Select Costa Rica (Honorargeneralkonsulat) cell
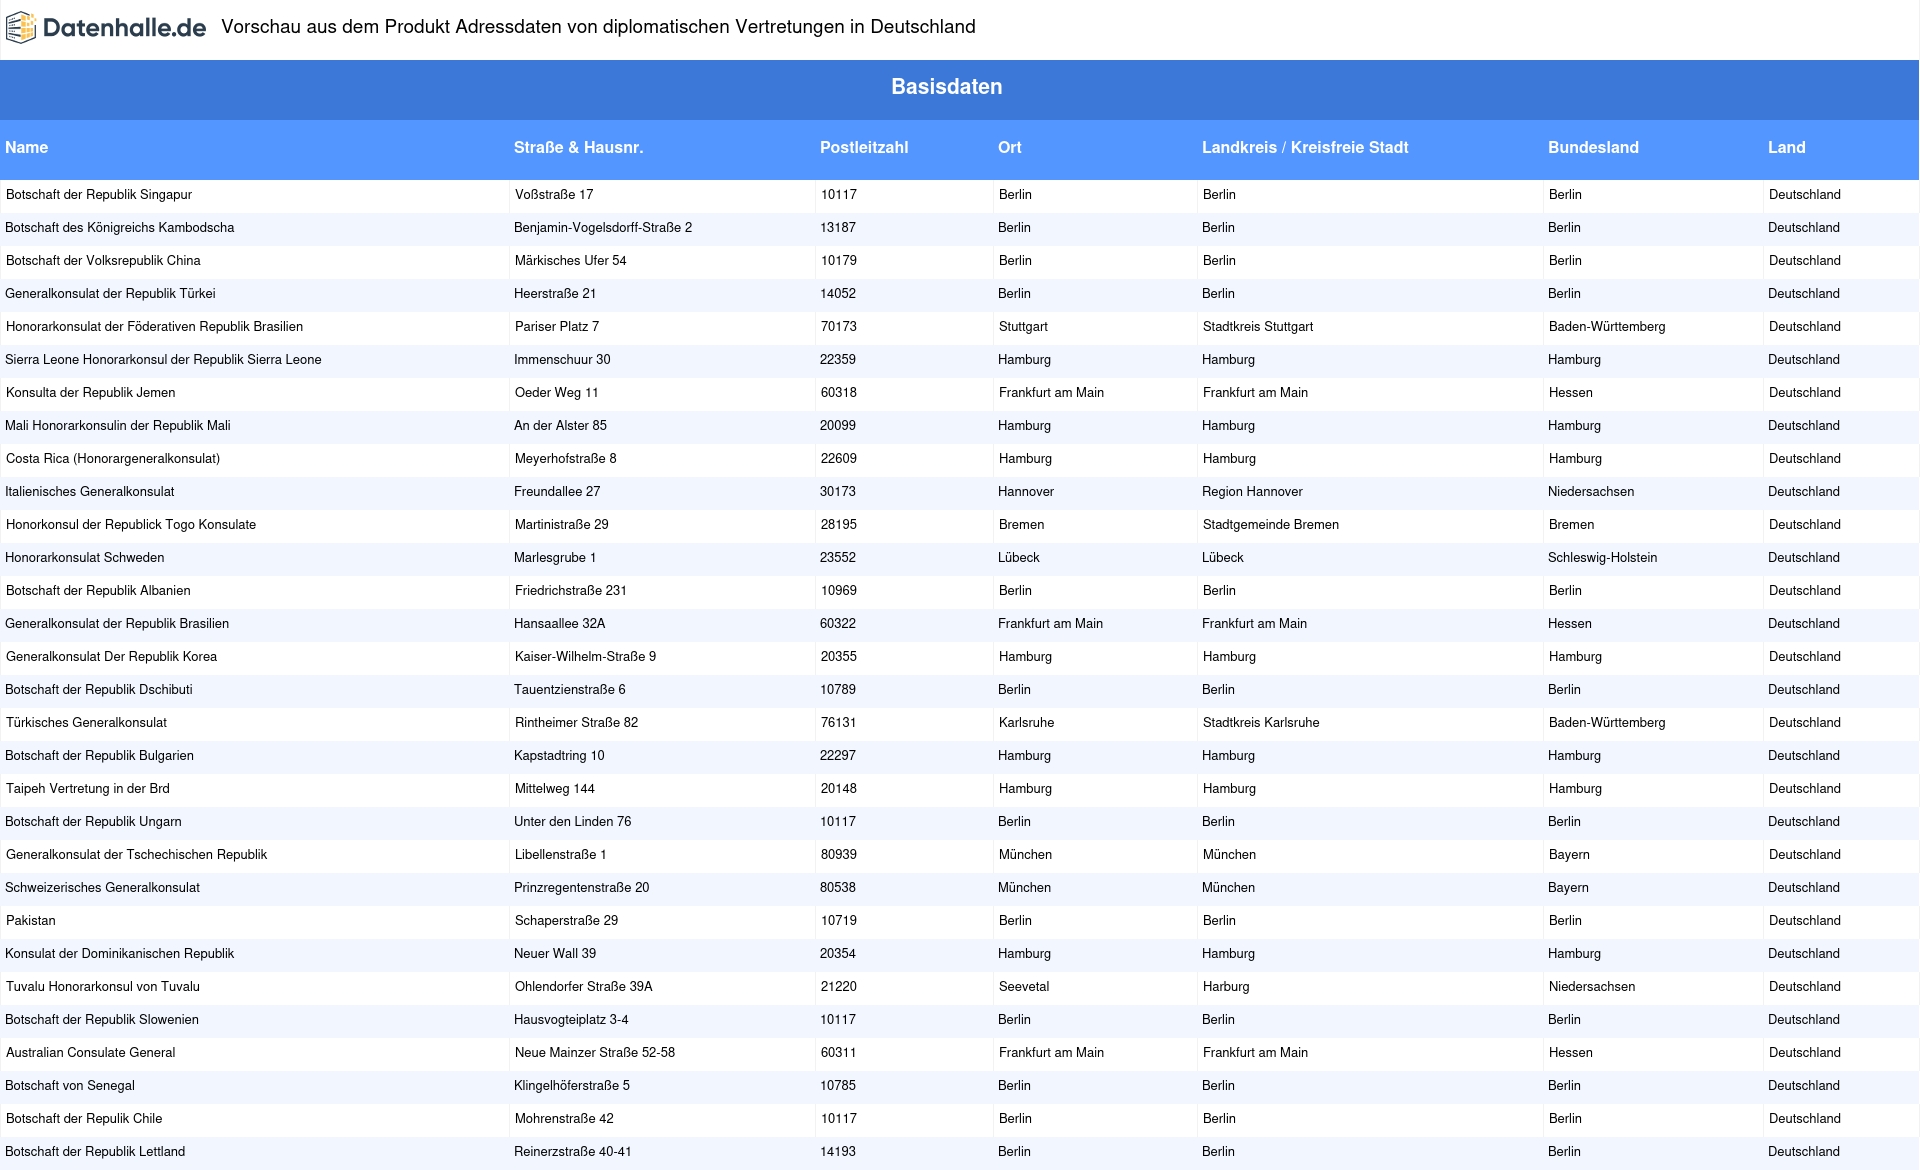This screenshot has width=1920, height=1170. click(113, 458)
